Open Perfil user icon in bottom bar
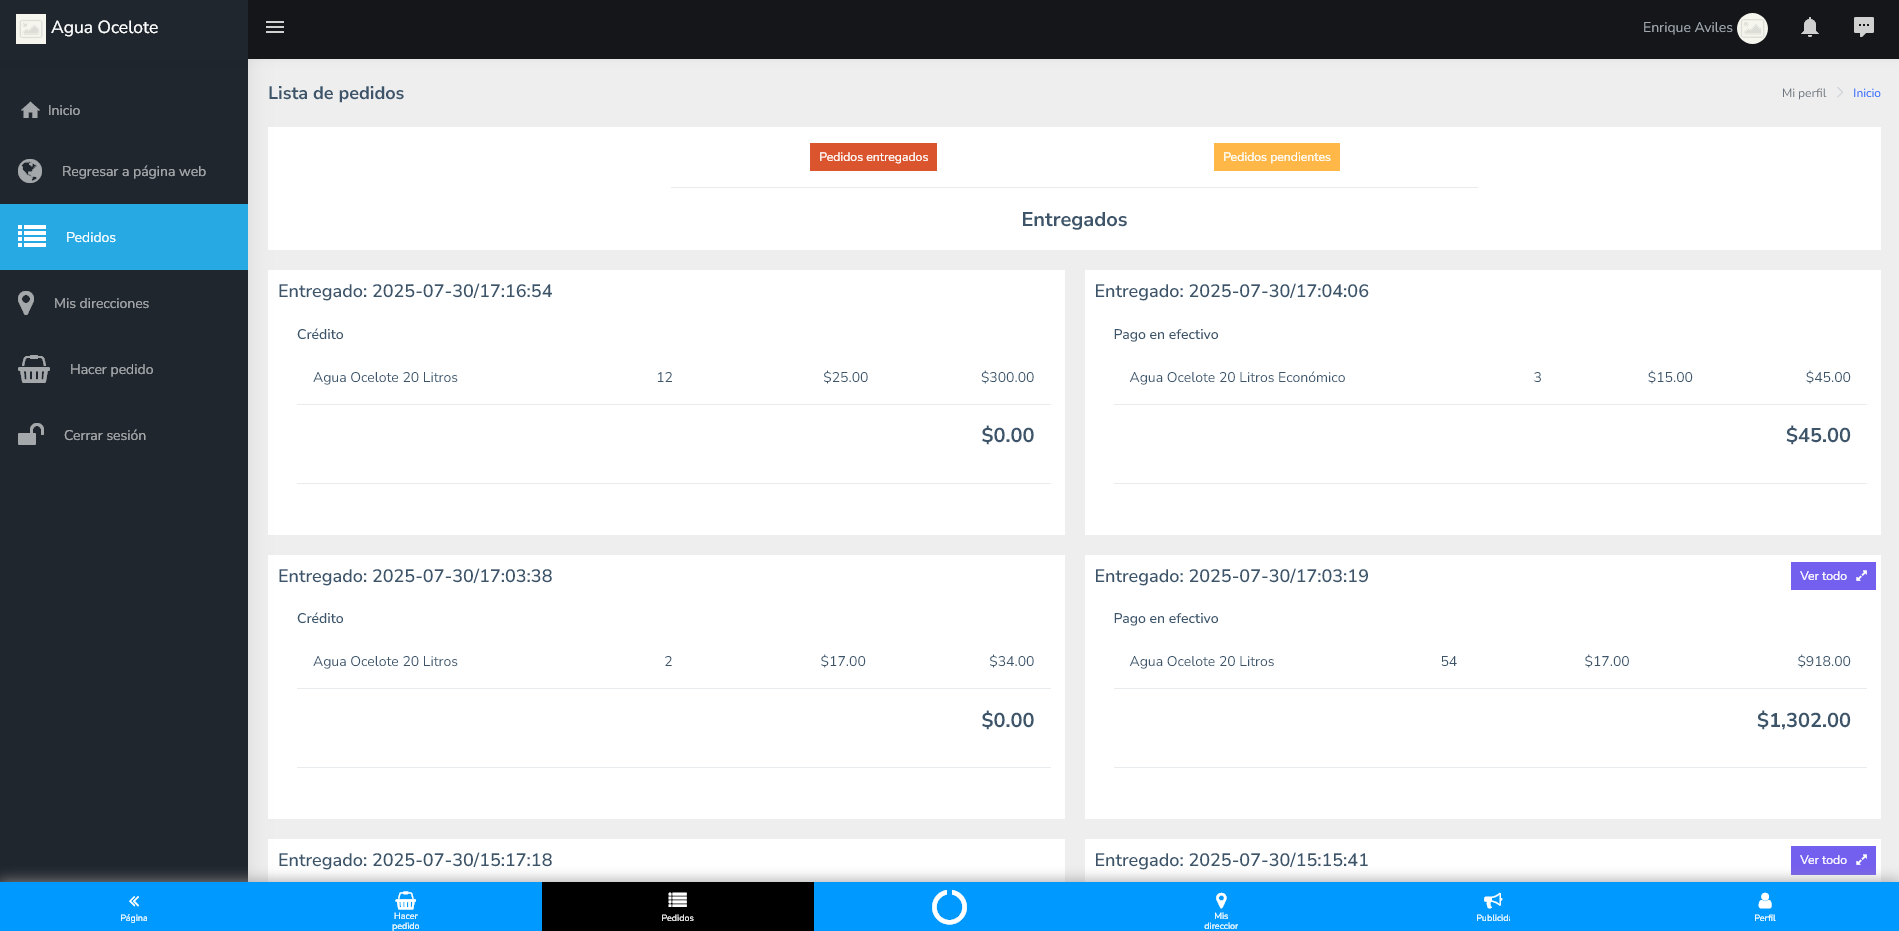 [1764, 906]
